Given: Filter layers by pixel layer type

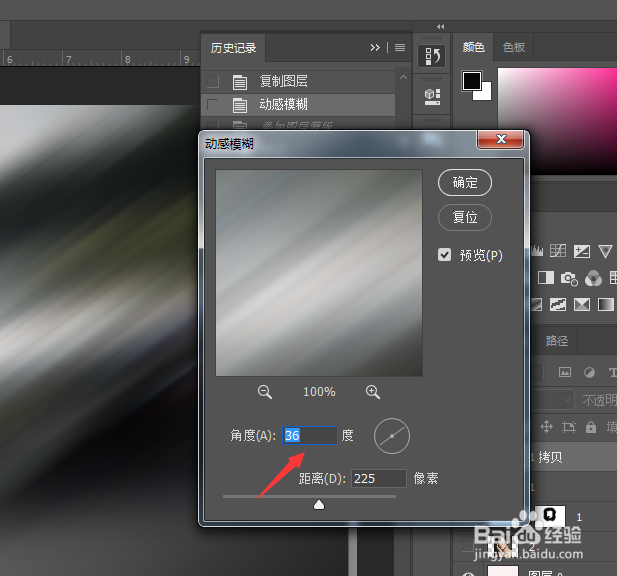Looking at the screenshot, I should pos(565,372).
